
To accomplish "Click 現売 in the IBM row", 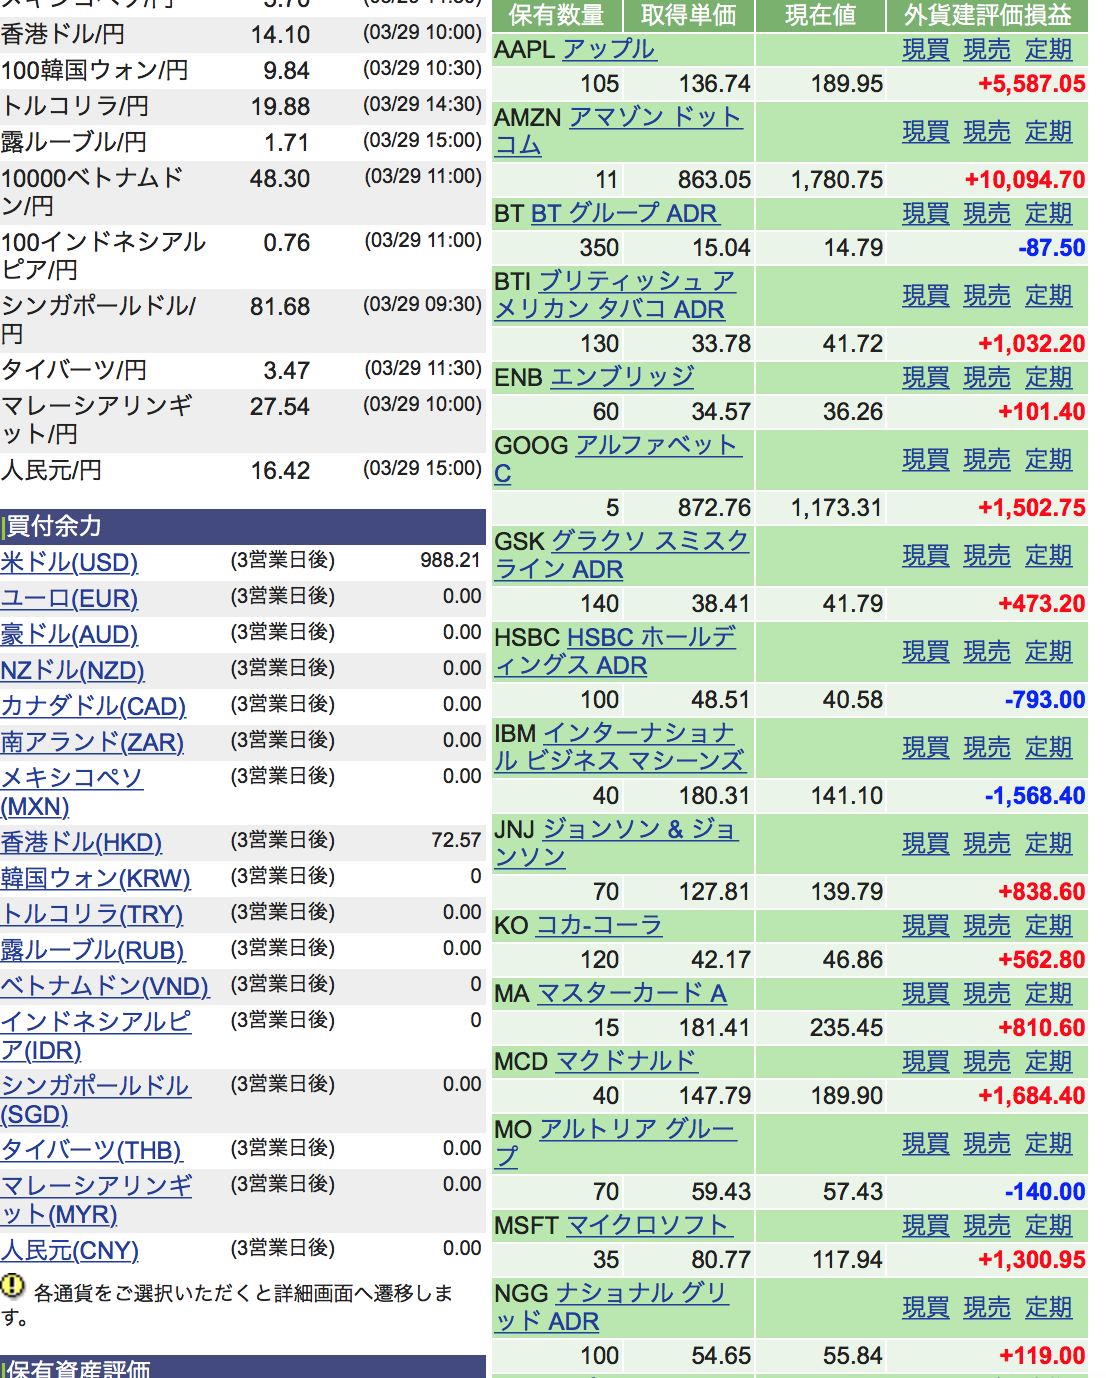I will [x=987, y=747].
